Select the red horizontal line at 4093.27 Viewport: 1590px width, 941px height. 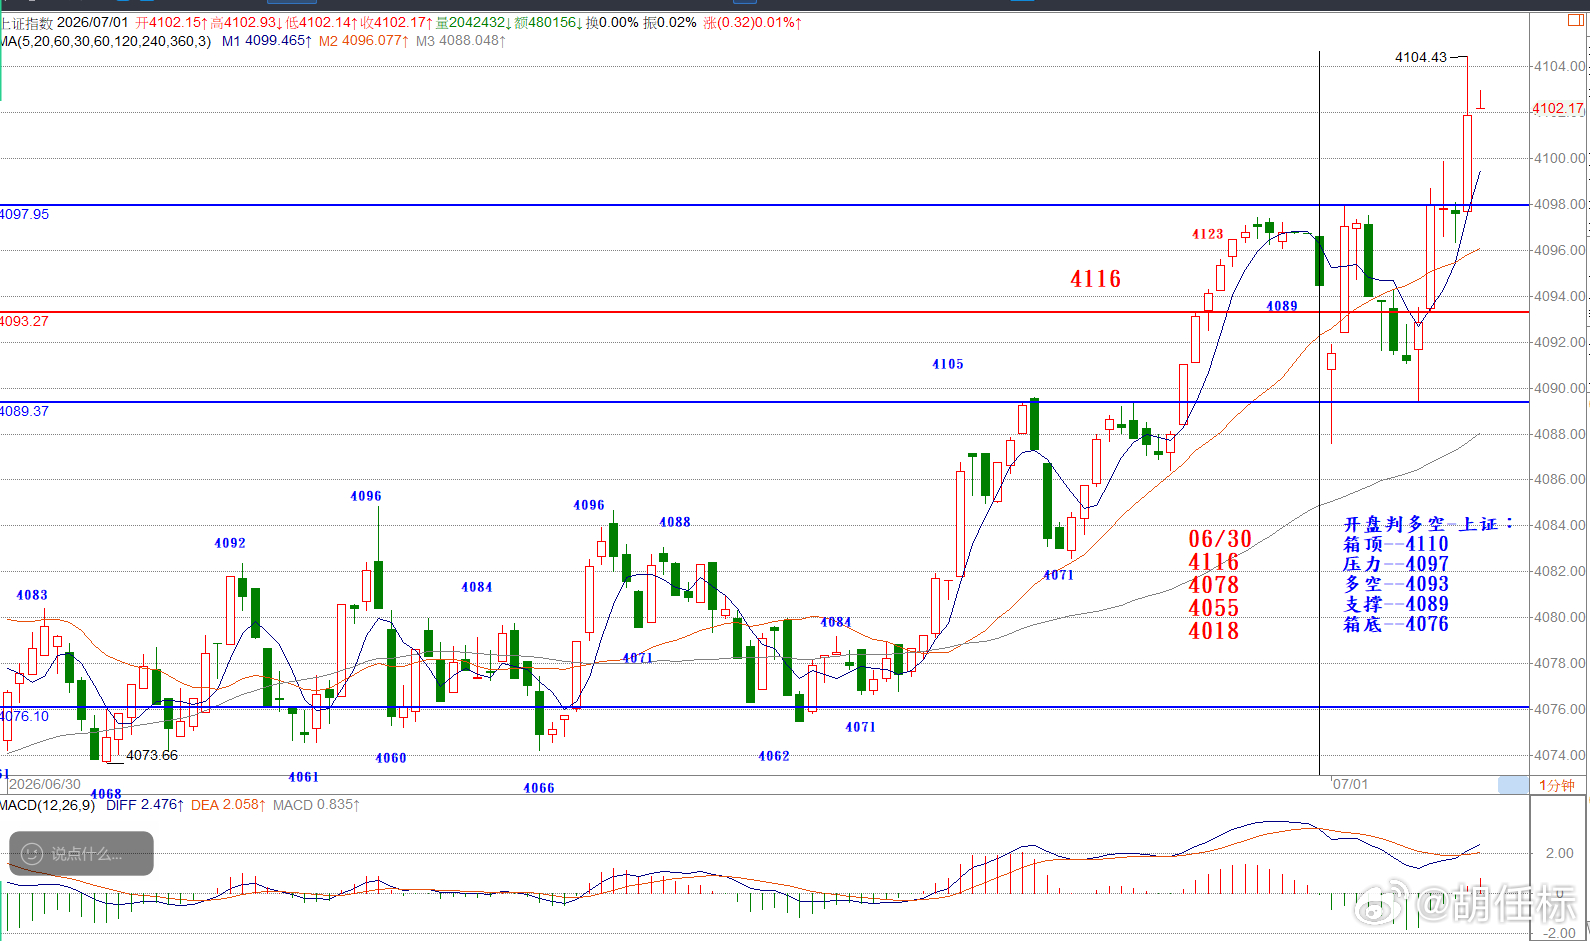[764, 312]
